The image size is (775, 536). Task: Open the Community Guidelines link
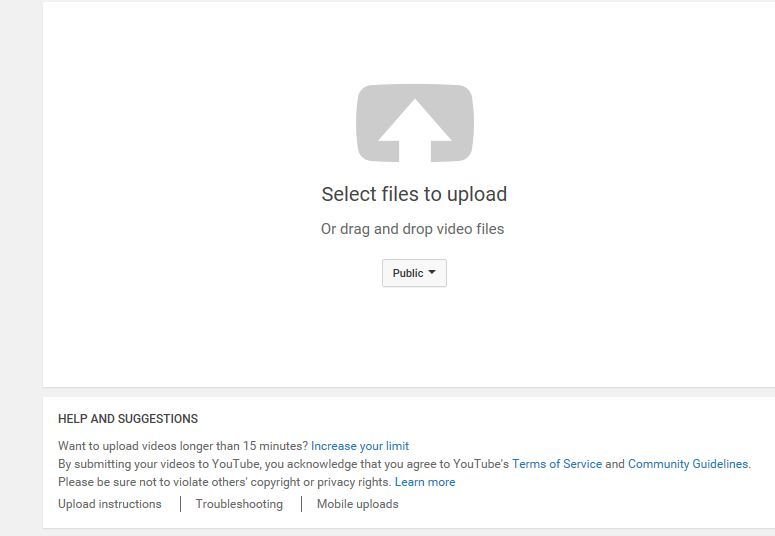[x=688, y=464]
